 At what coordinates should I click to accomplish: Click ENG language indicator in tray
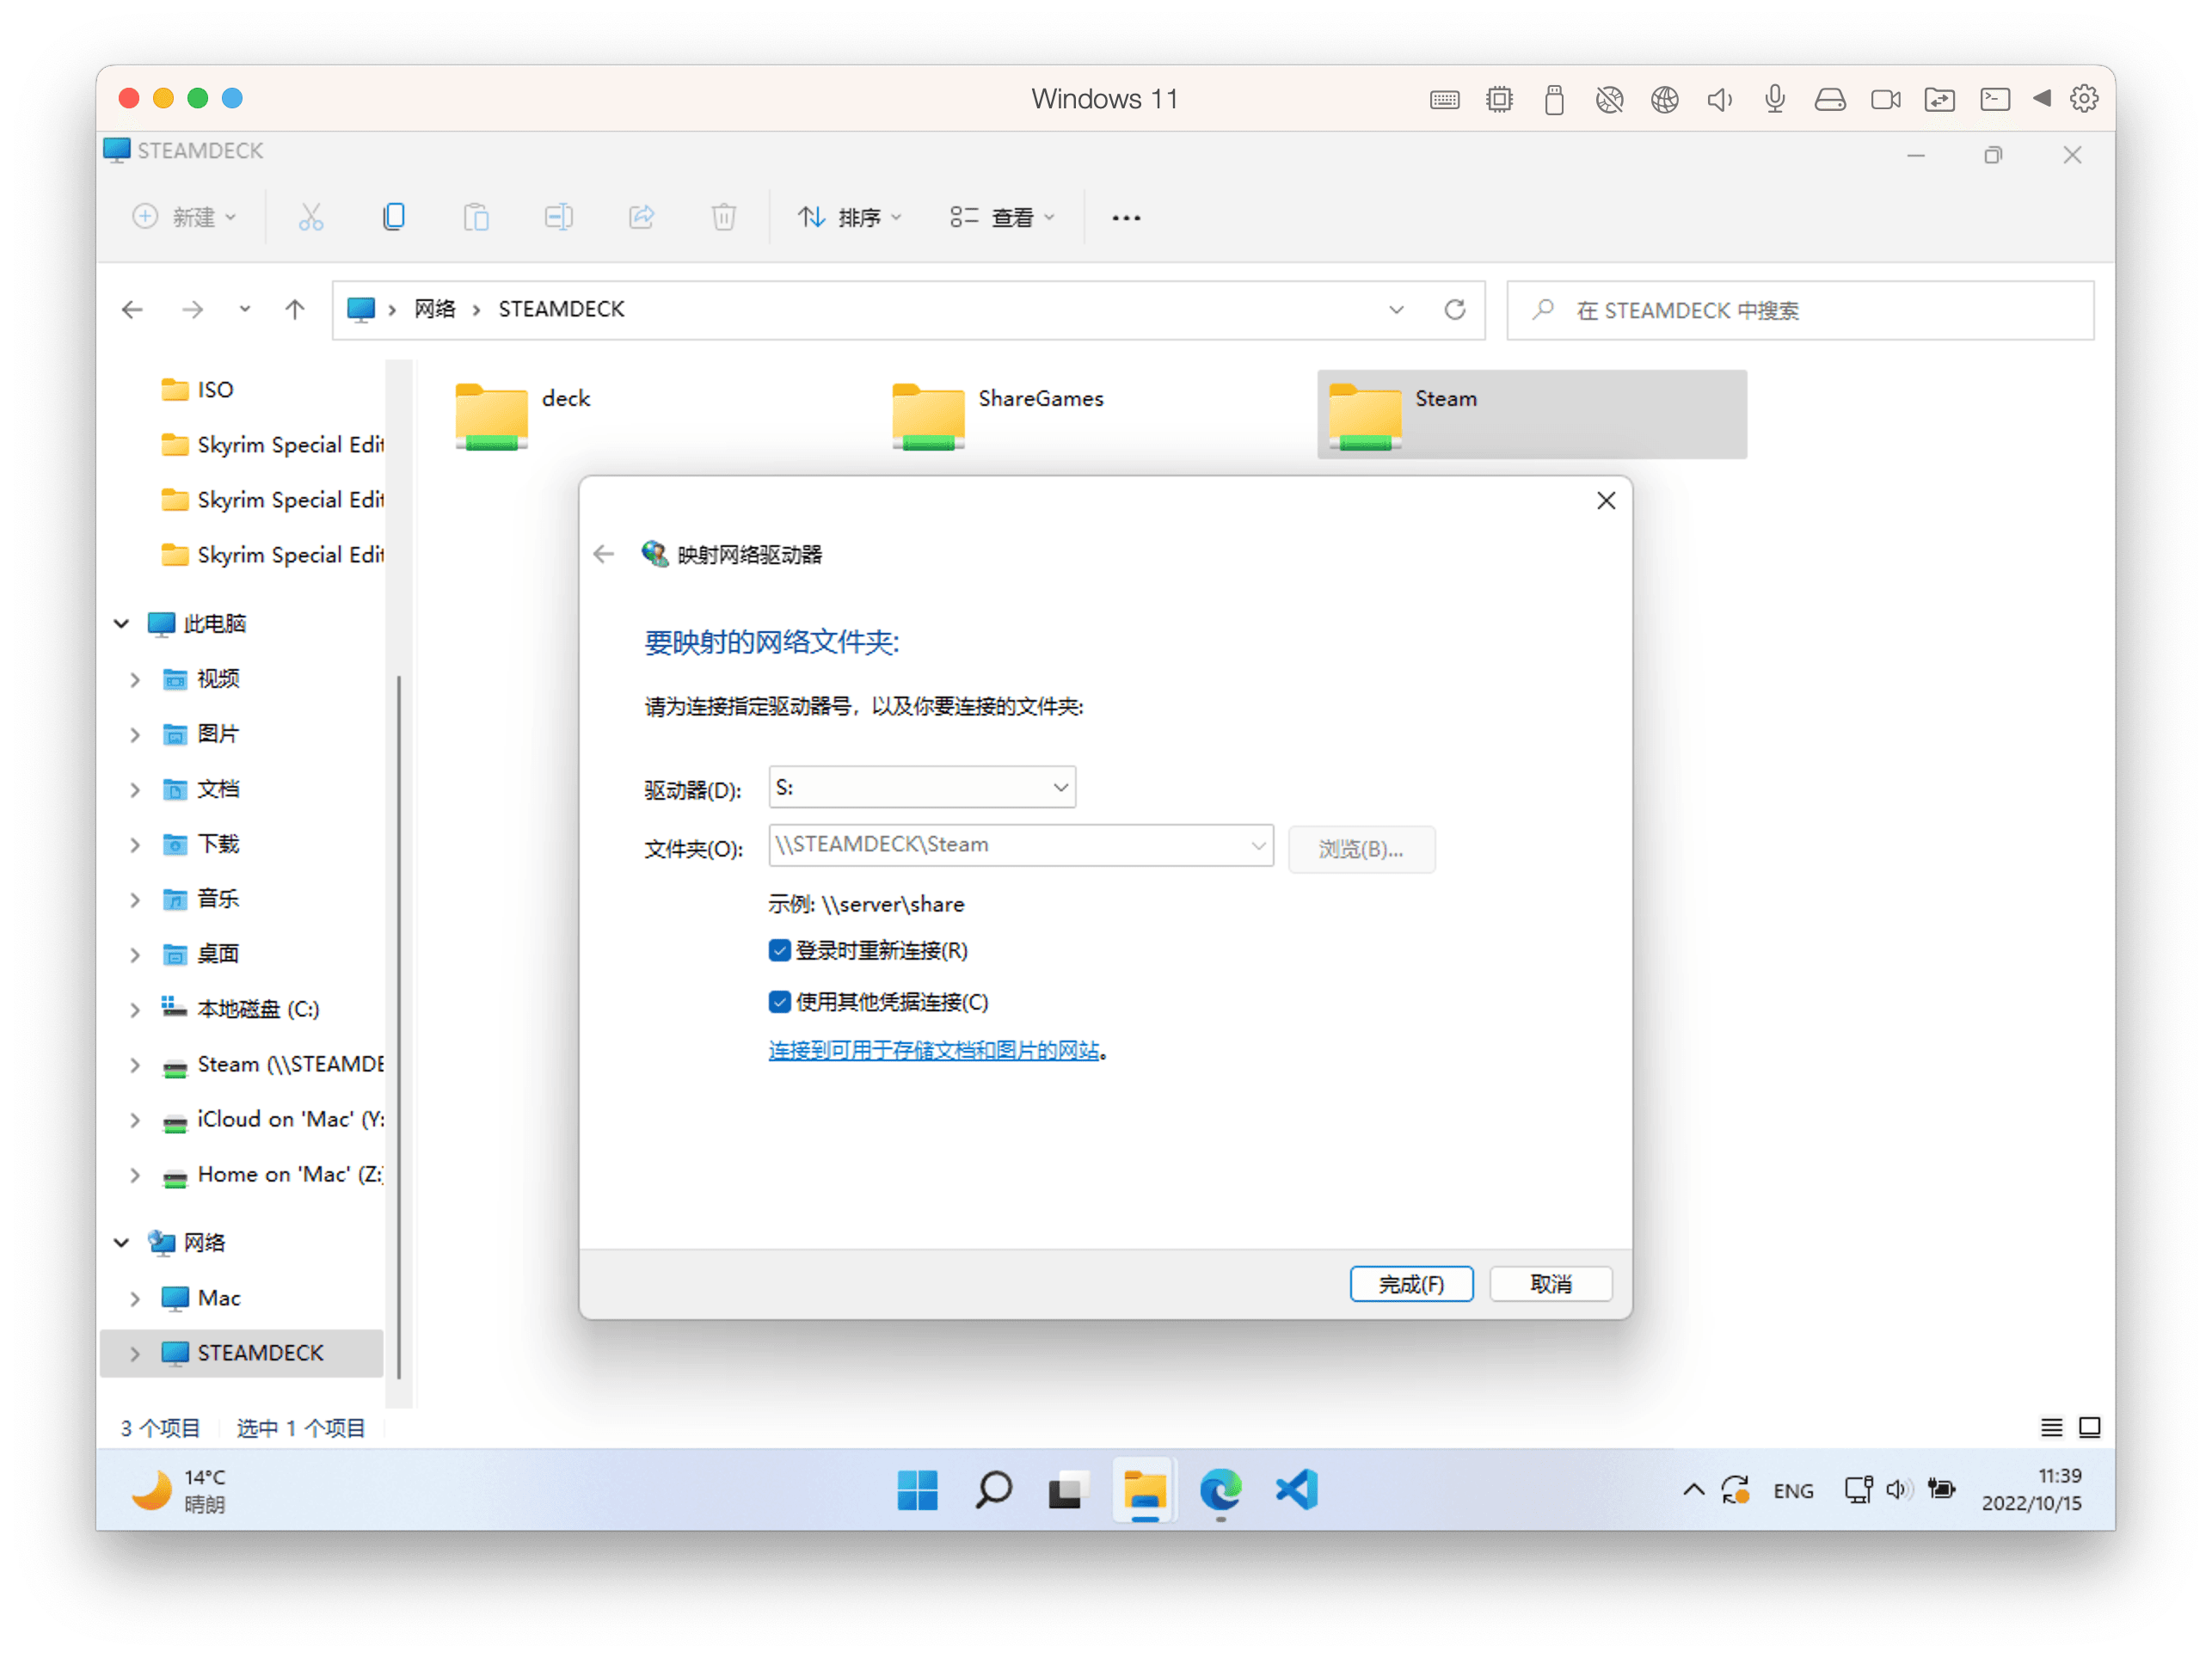tap(1793, 1491)
